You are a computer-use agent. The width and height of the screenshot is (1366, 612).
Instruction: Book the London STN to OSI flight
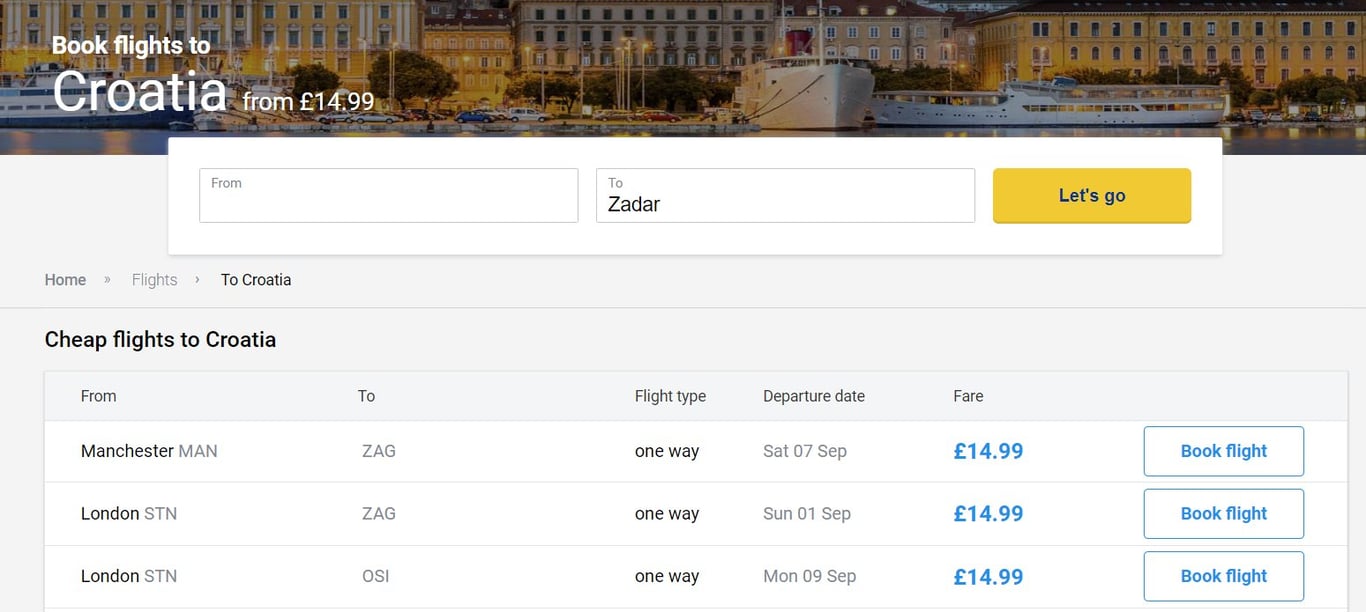pos(1223,576)
